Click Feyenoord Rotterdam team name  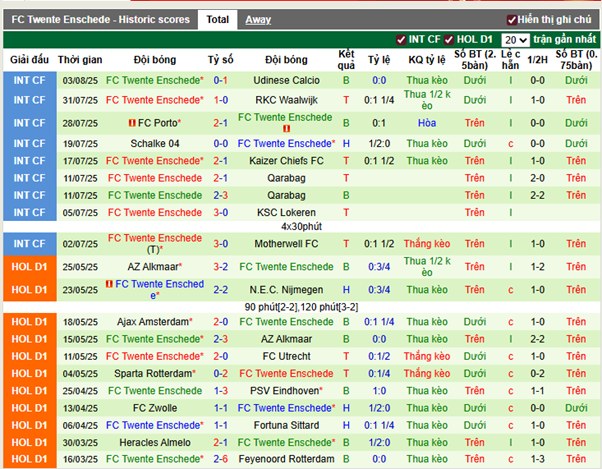coord(286,459)
